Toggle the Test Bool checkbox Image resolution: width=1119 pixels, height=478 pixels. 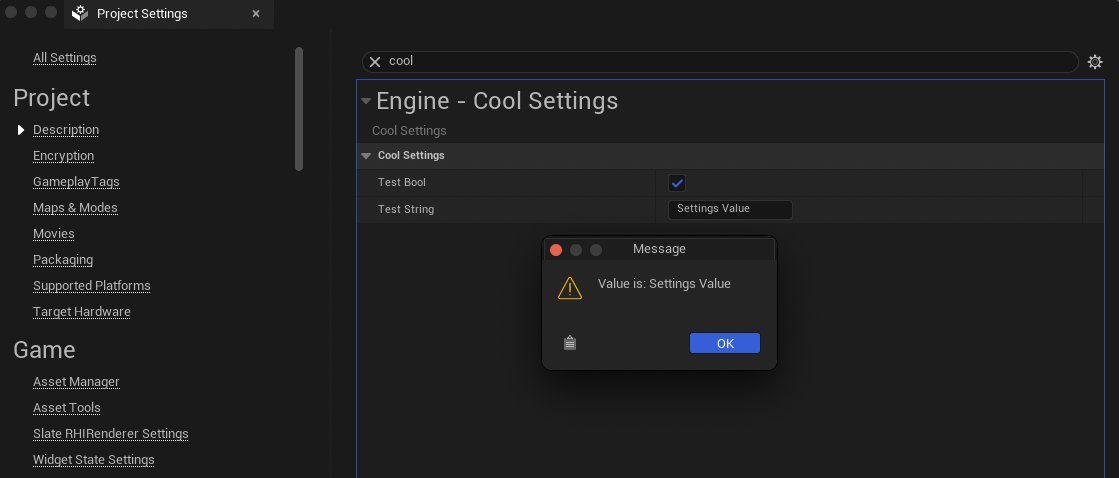coord(677,183)
